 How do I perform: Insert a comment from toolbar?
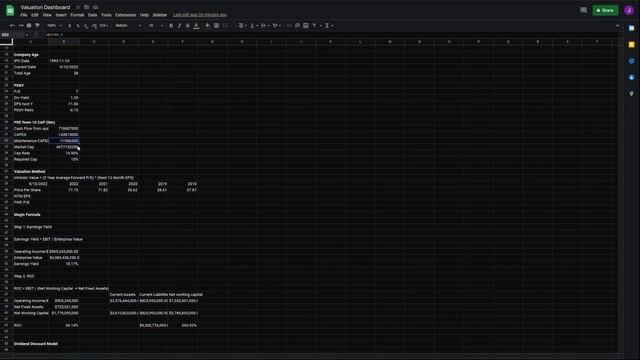coord(298,26)
